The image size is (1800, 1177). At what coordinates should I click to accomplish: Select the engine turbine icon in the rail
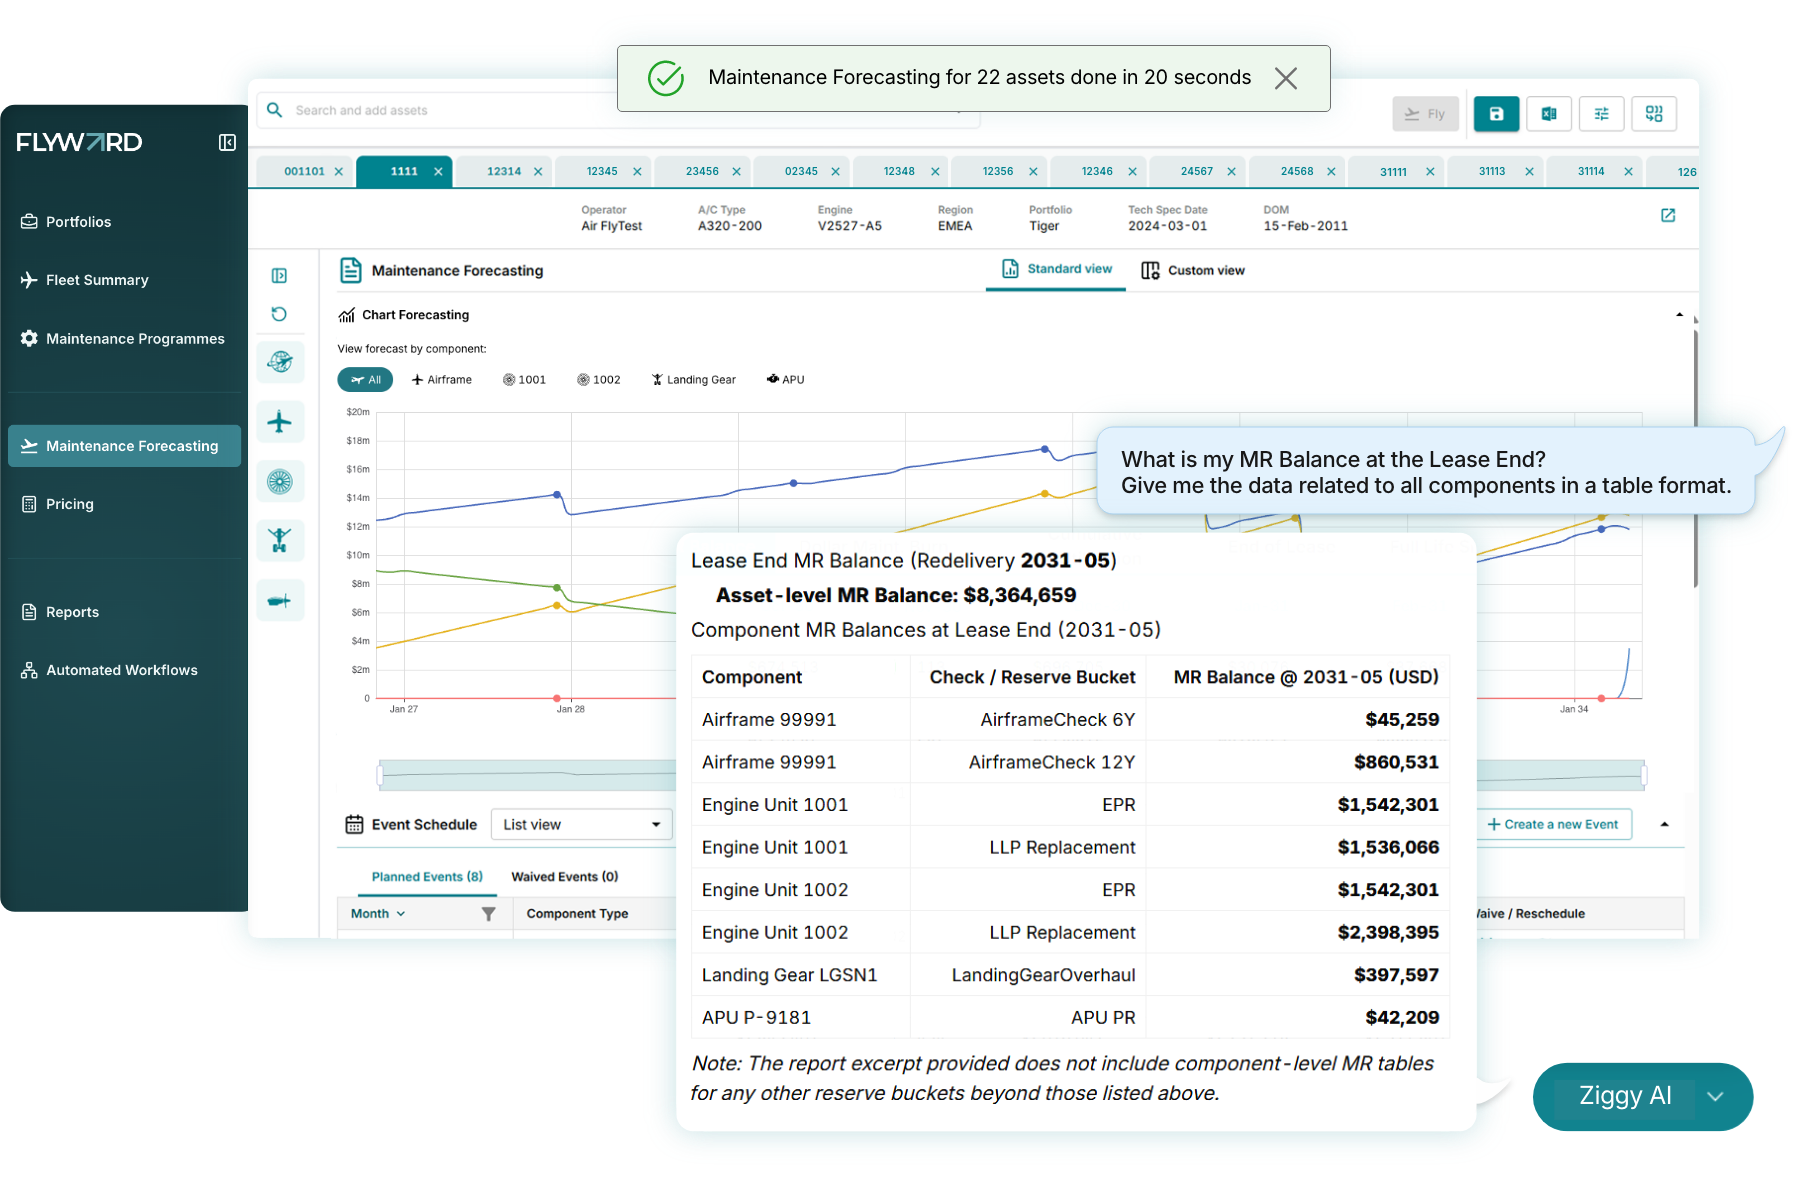point(280,482)
